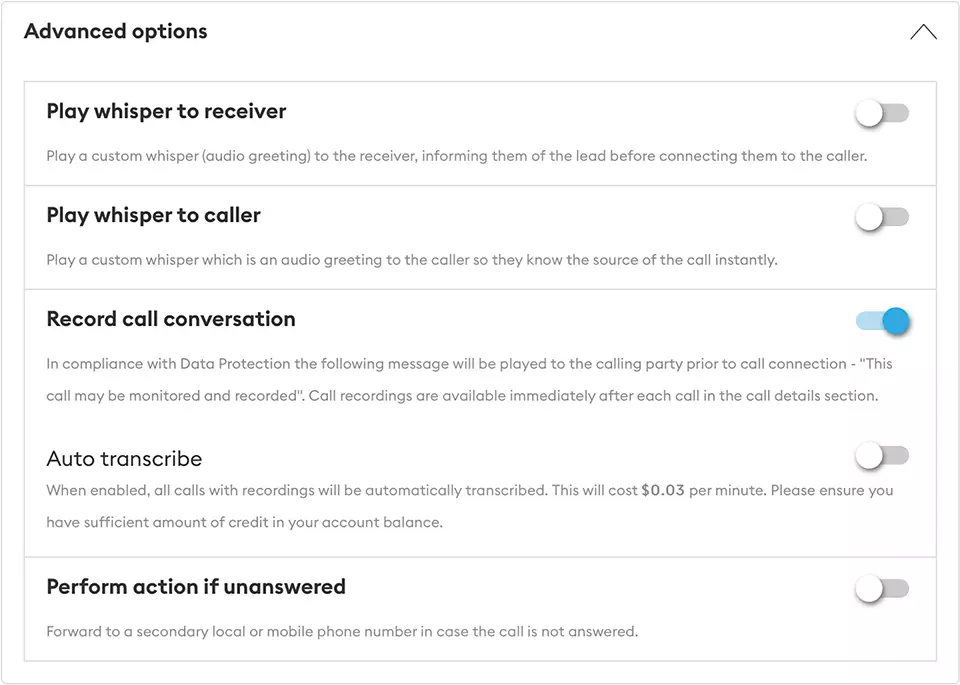Screen dimensions: 960x685
Task: Enable Perform action if unanswered toggle
Action: coord(882,589)
